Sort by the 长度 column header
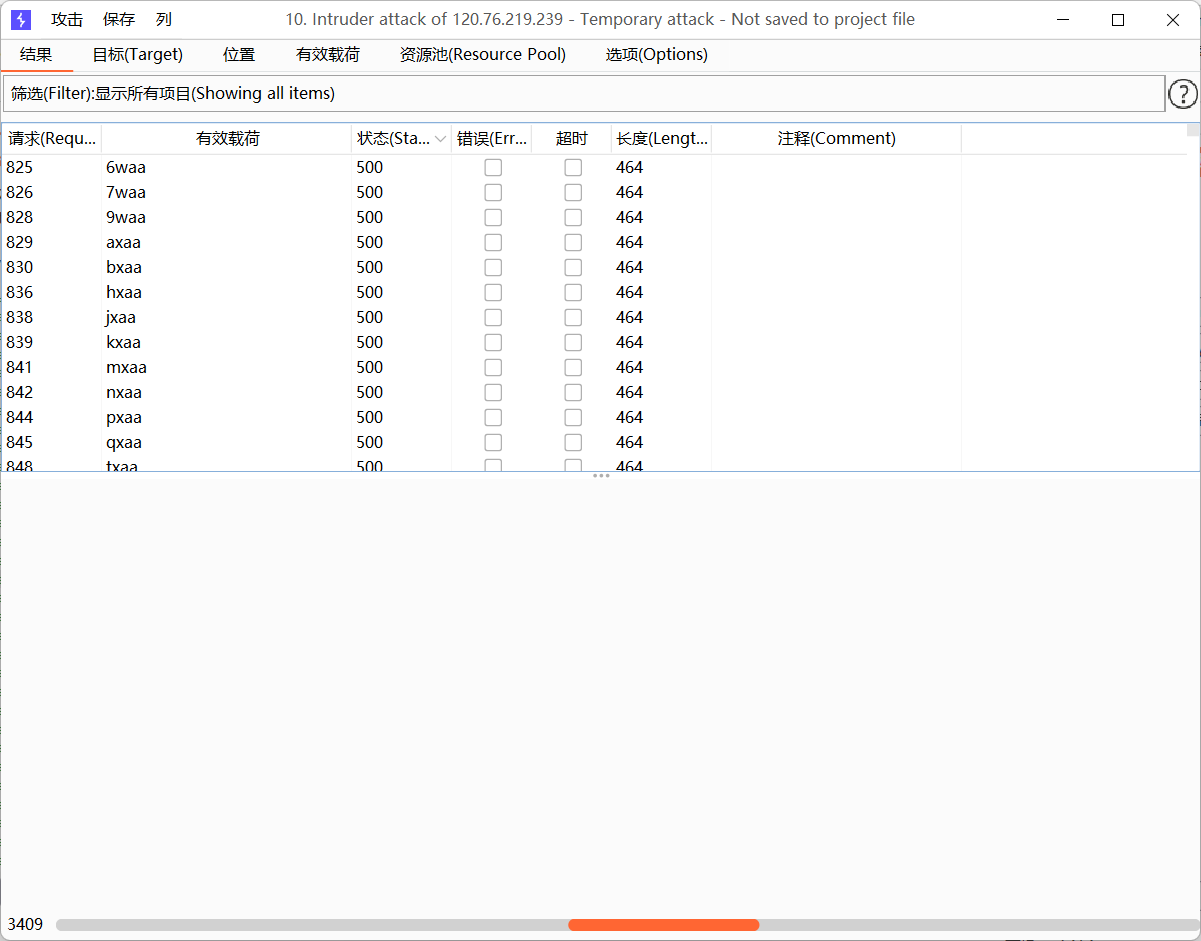 [x=662, y=139]
